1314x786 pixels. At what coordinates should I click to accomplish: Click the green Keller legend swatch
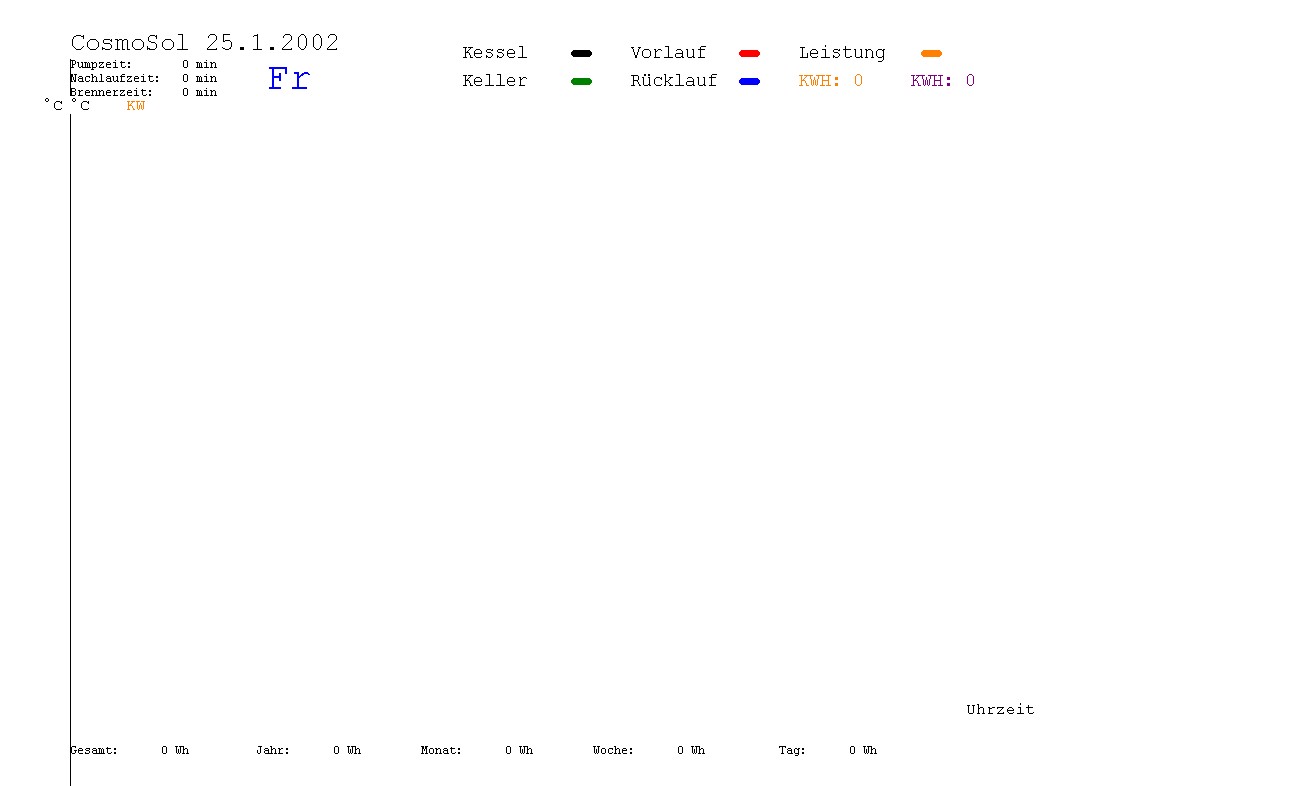pos(581,81)
